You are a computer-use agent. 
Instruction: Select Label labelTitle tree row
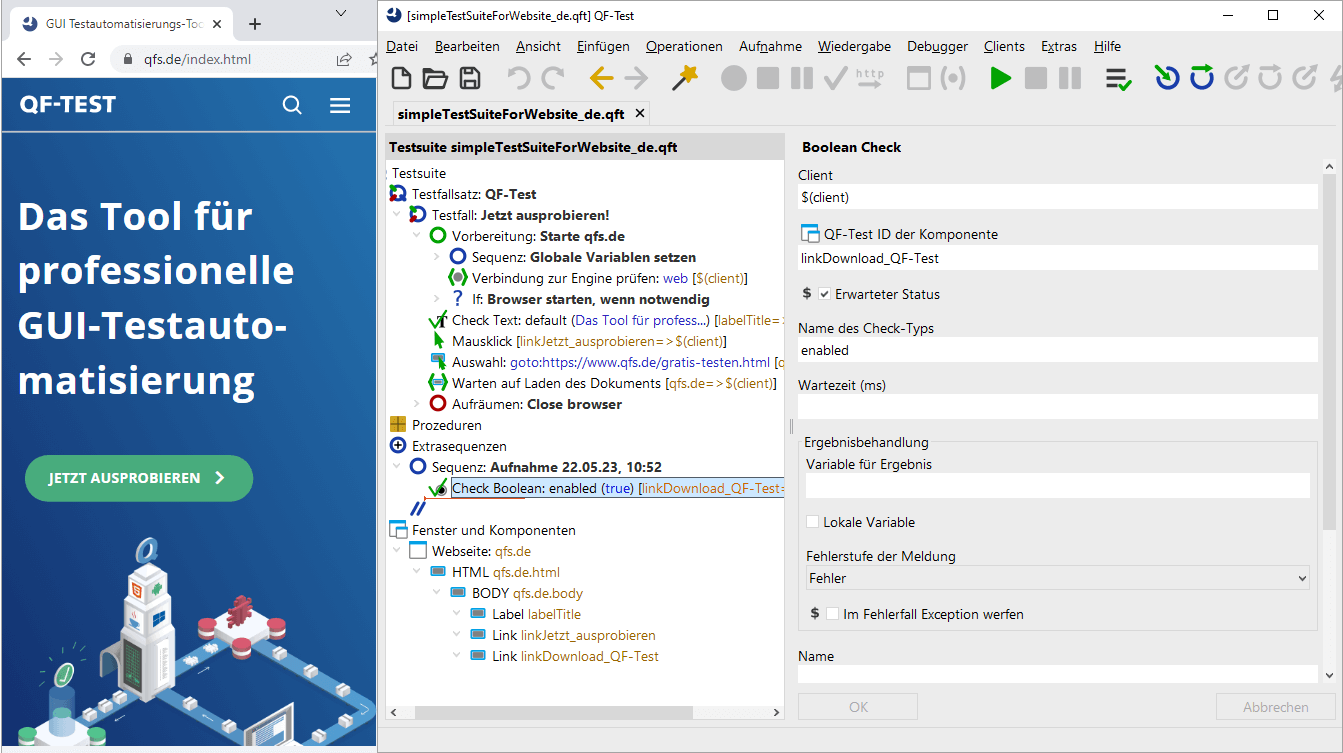point(526,614)
